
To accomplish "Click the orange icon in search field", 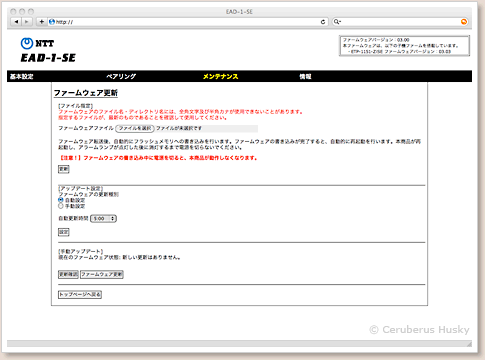I will [464, 22].
